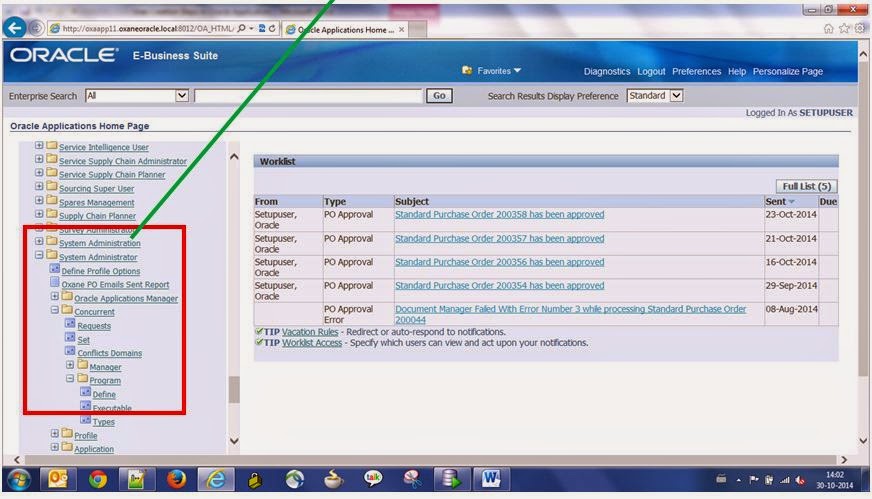Click the Oxane PO Emails Sent Report icon
872x499 pixels.
[54, 283]
